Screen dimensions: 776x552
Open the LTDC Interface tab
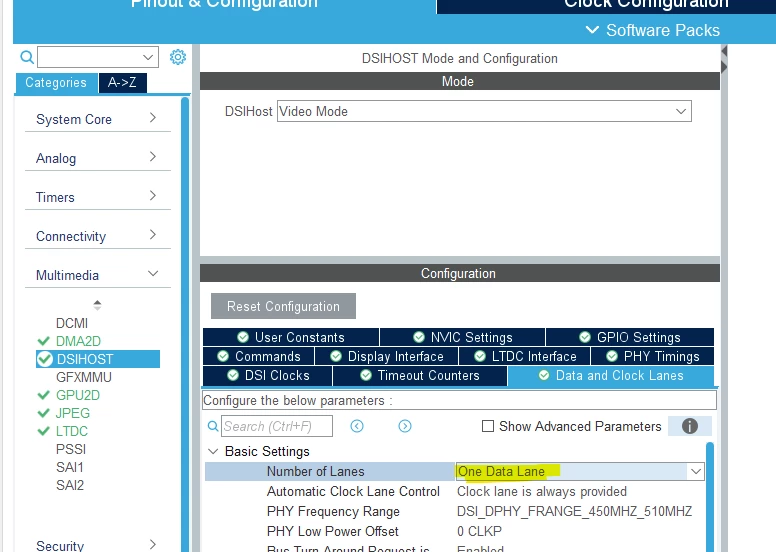525,356
